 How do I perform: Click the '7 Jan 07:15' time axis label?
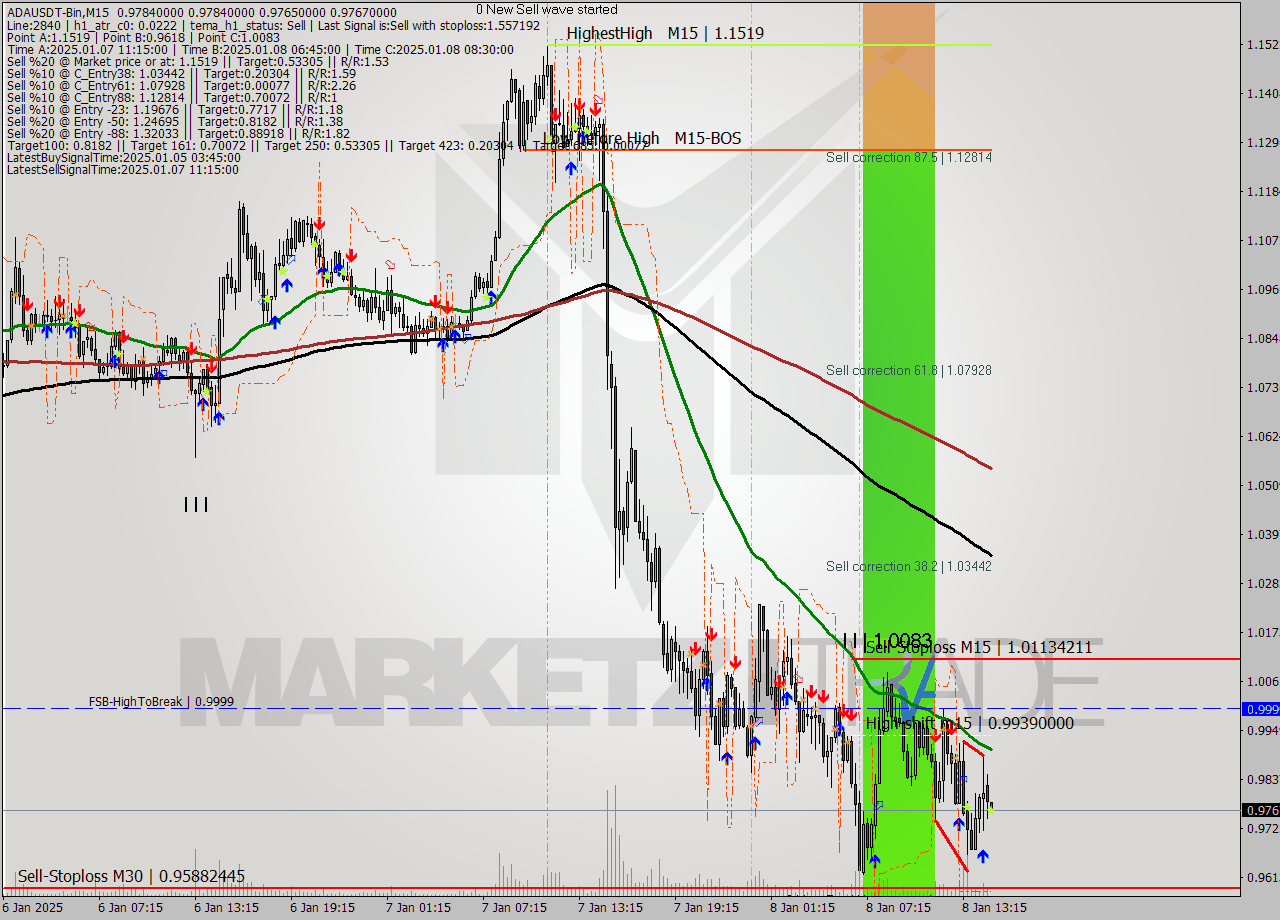[x=514, y=908]
